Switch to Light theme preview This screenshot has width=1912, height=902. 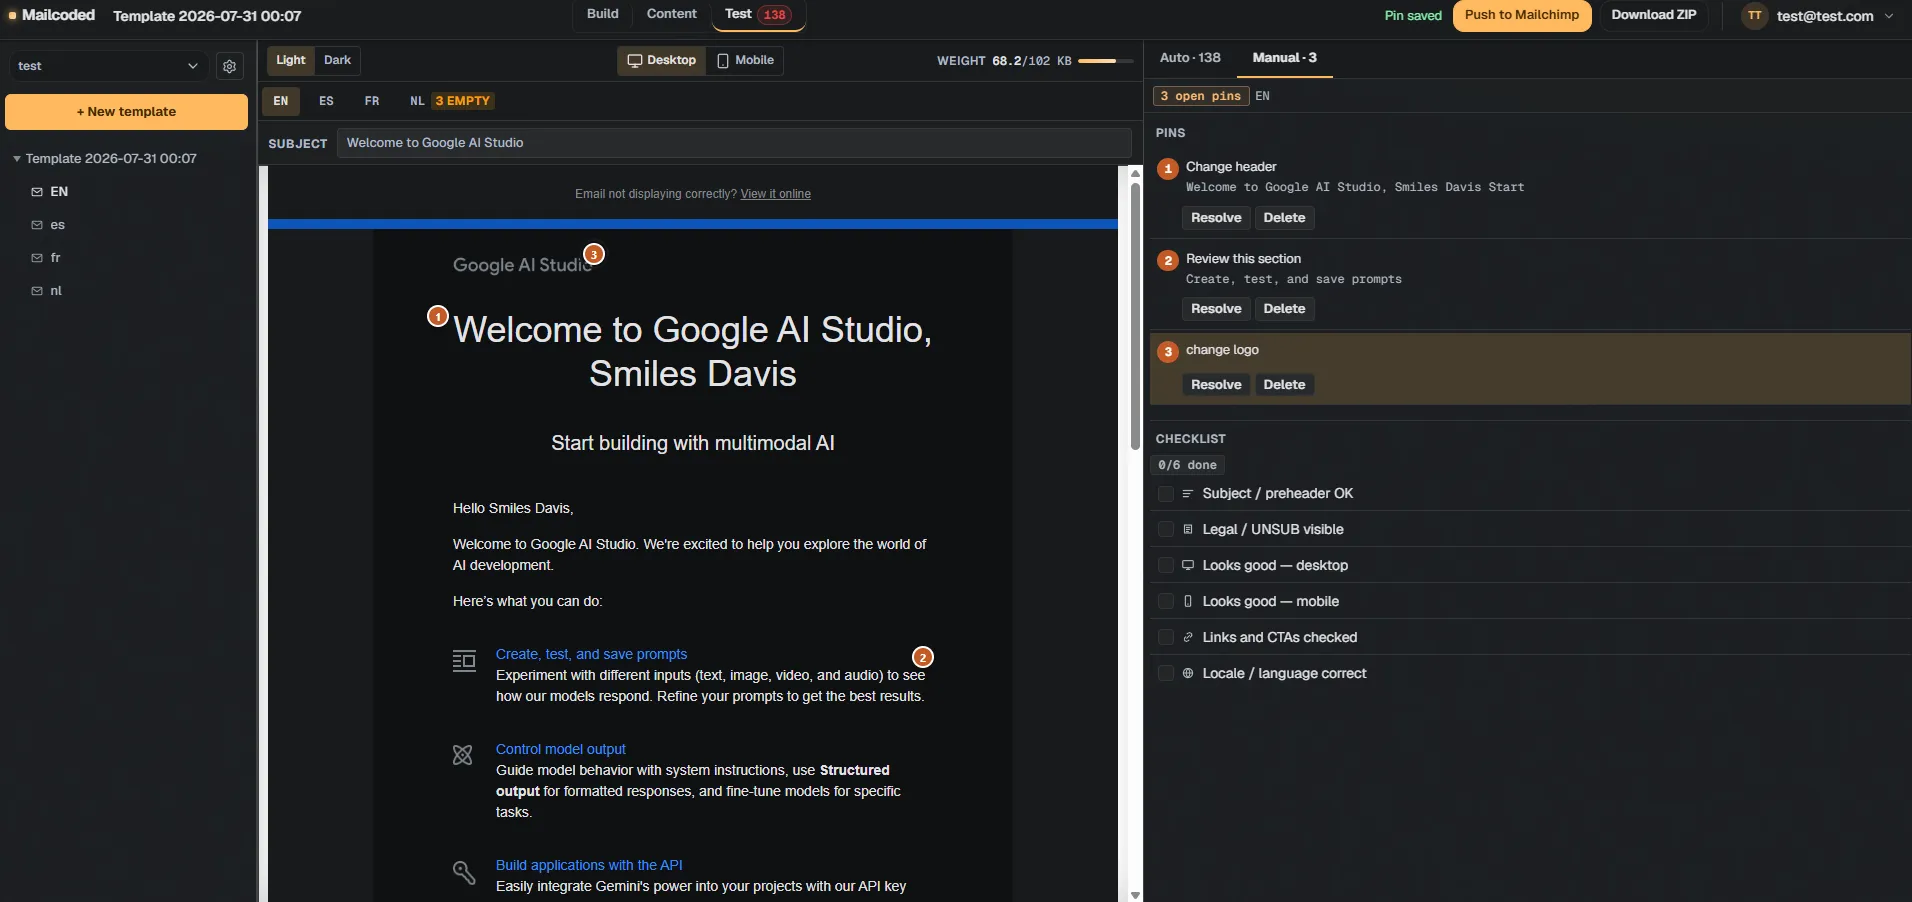291,60
